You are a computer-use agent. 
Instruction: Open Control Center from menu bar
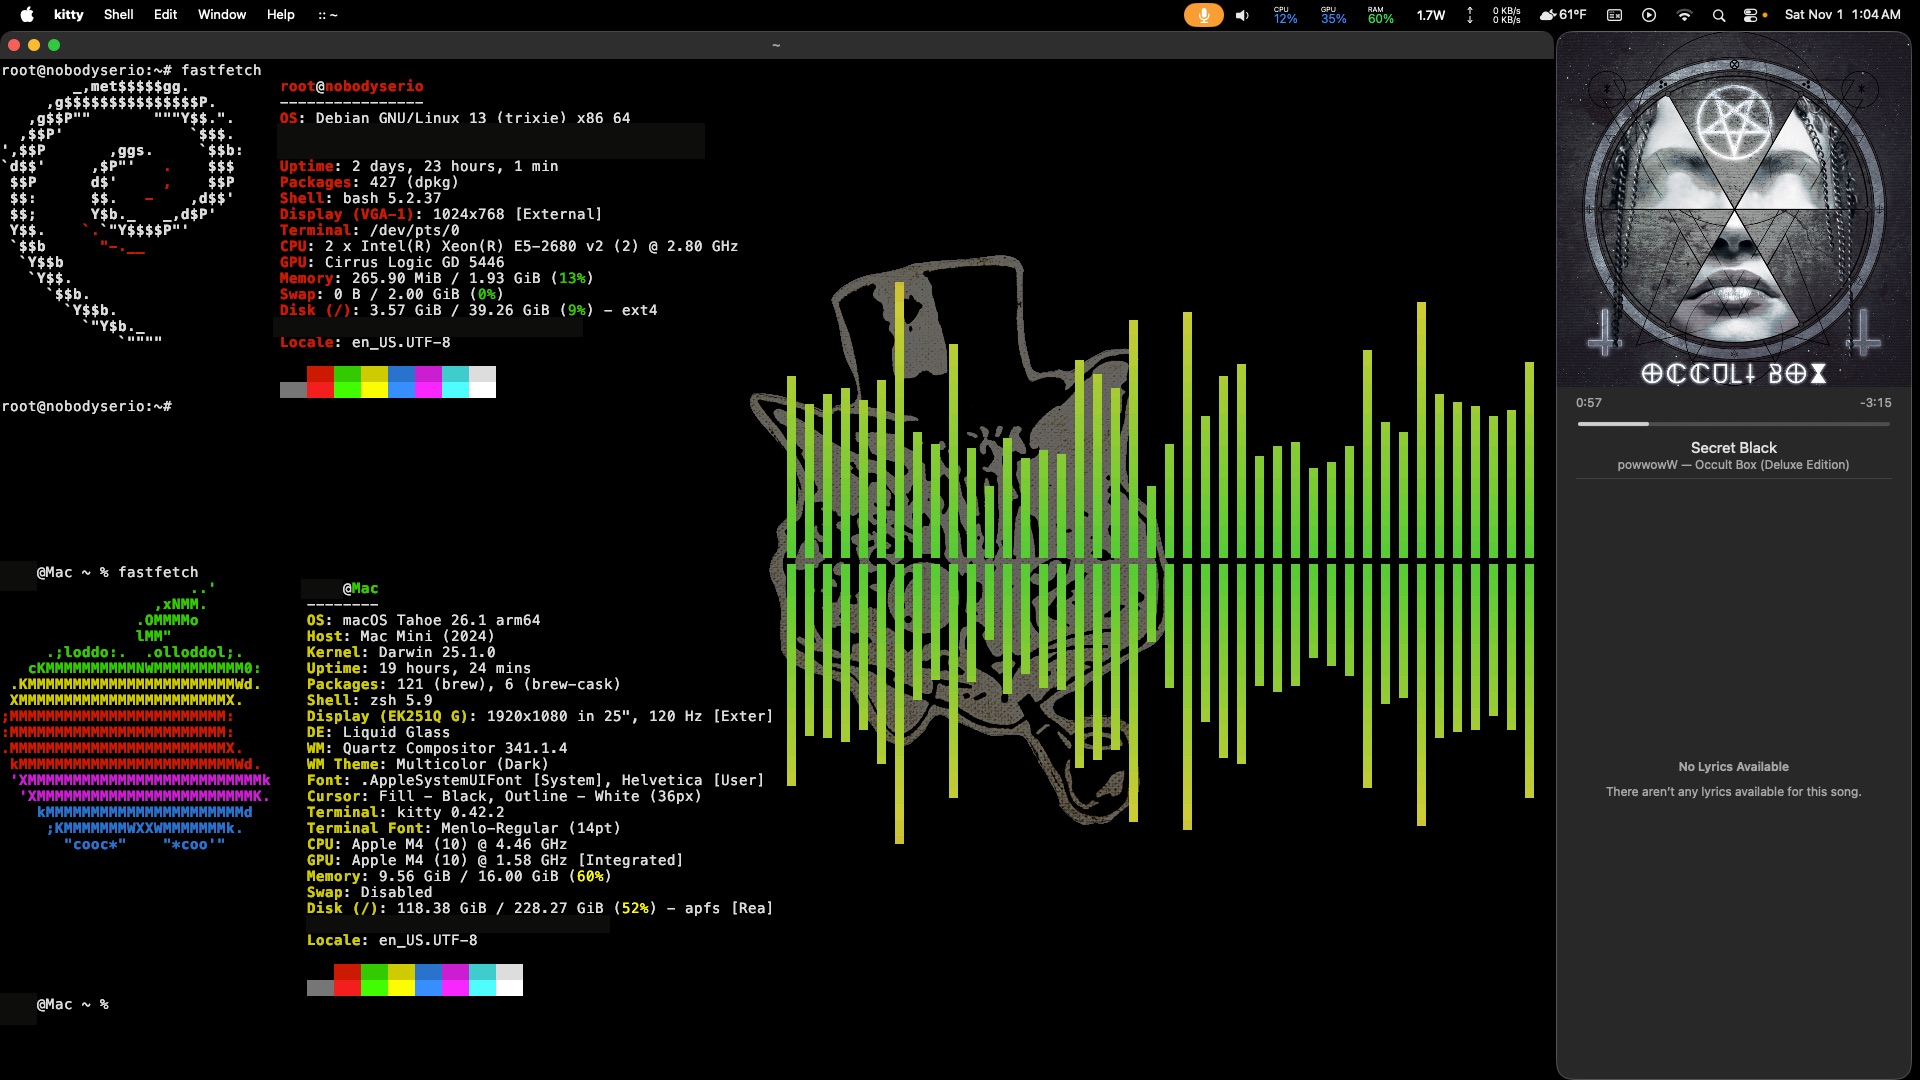pos(1750,15)
